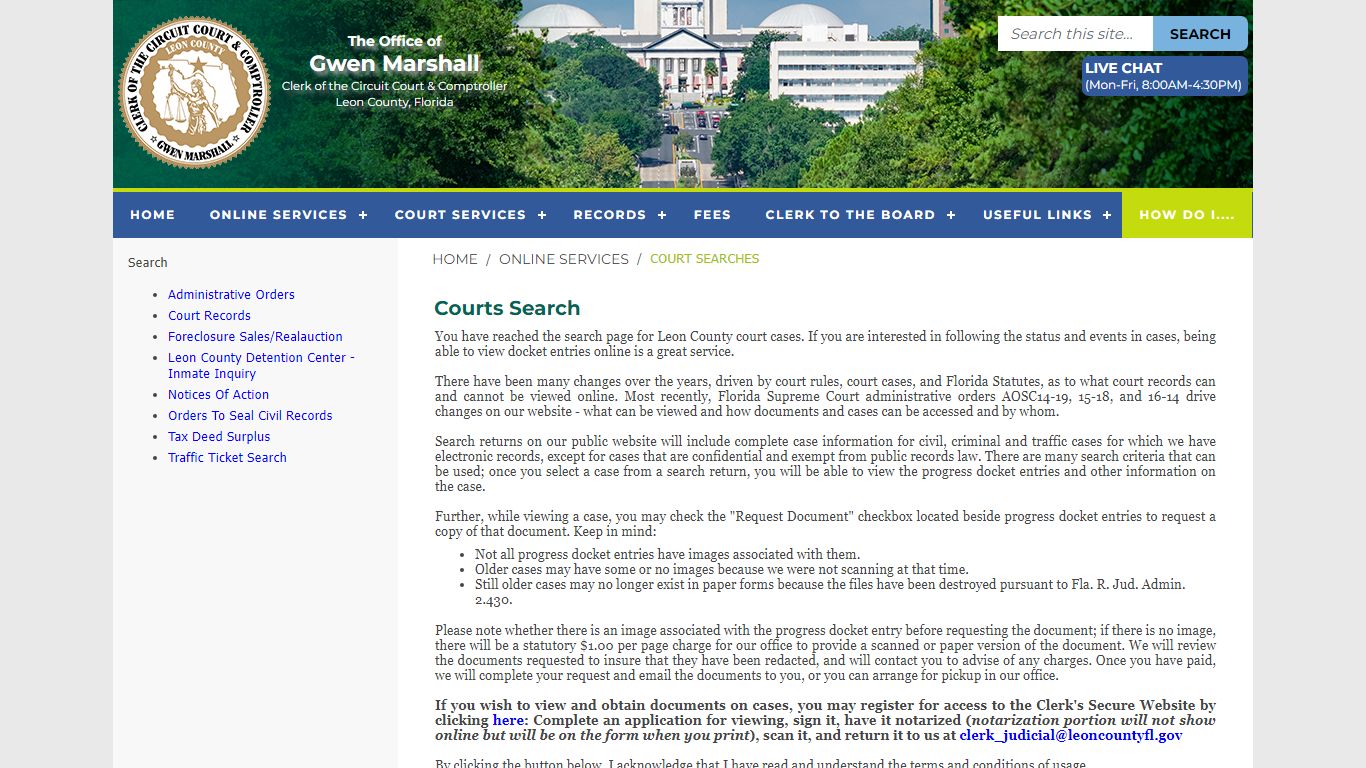
Task: Open Foreclosure Sales/Realauction link
Action: 255,337
